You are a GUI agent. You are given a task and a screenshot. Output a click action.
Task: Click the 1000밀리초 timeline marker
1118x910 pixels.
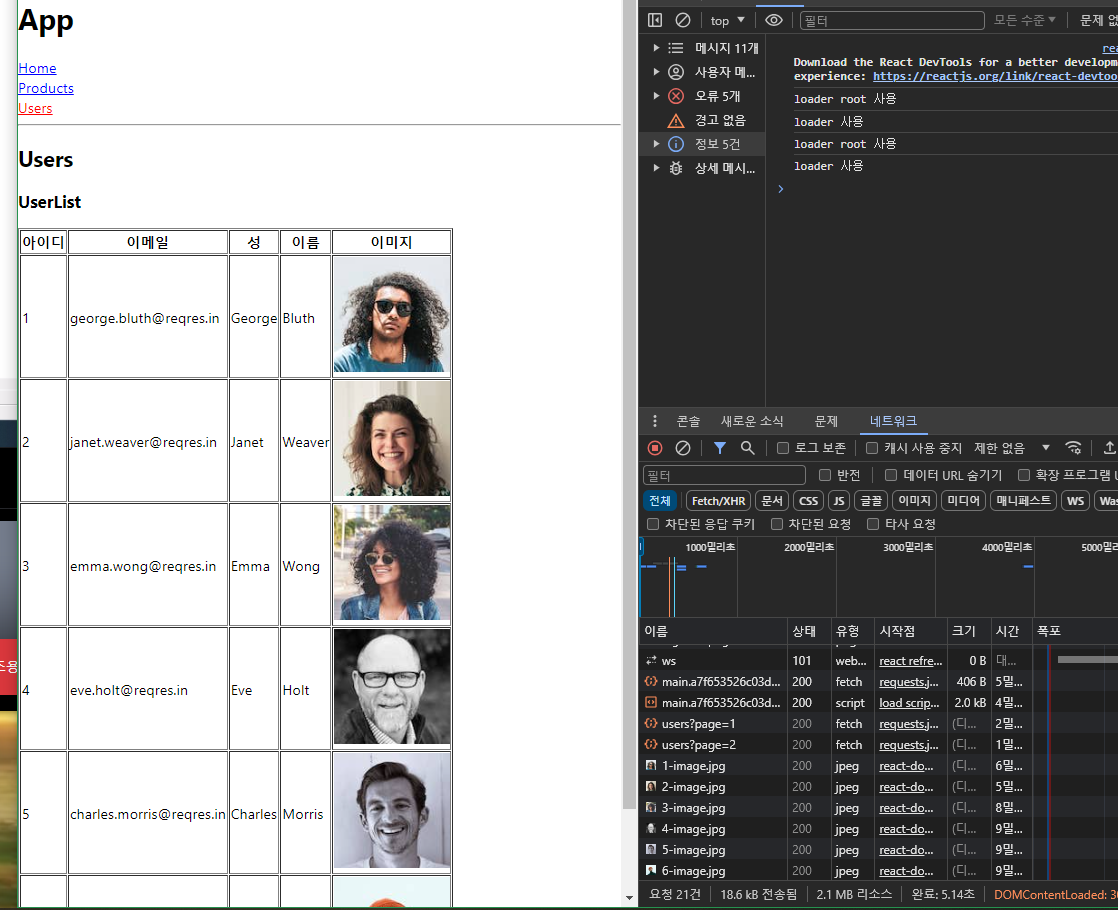[709, 547]
